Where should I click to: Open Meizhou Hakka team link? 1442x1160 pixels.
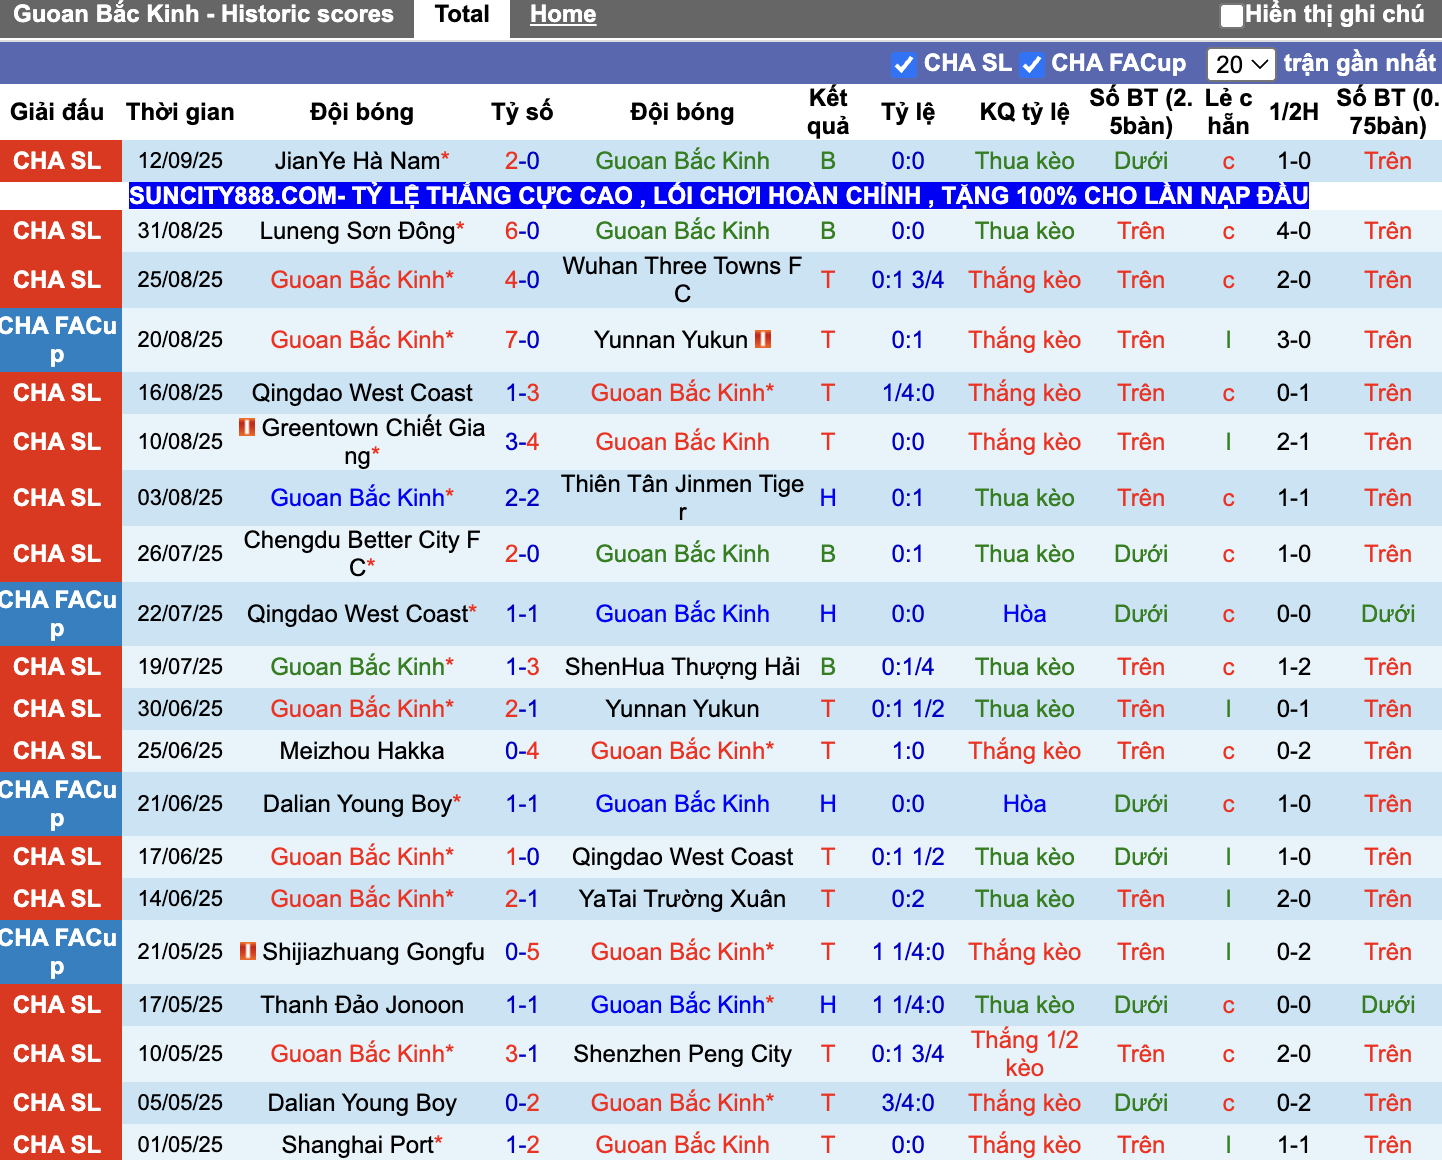coord(362,751)
